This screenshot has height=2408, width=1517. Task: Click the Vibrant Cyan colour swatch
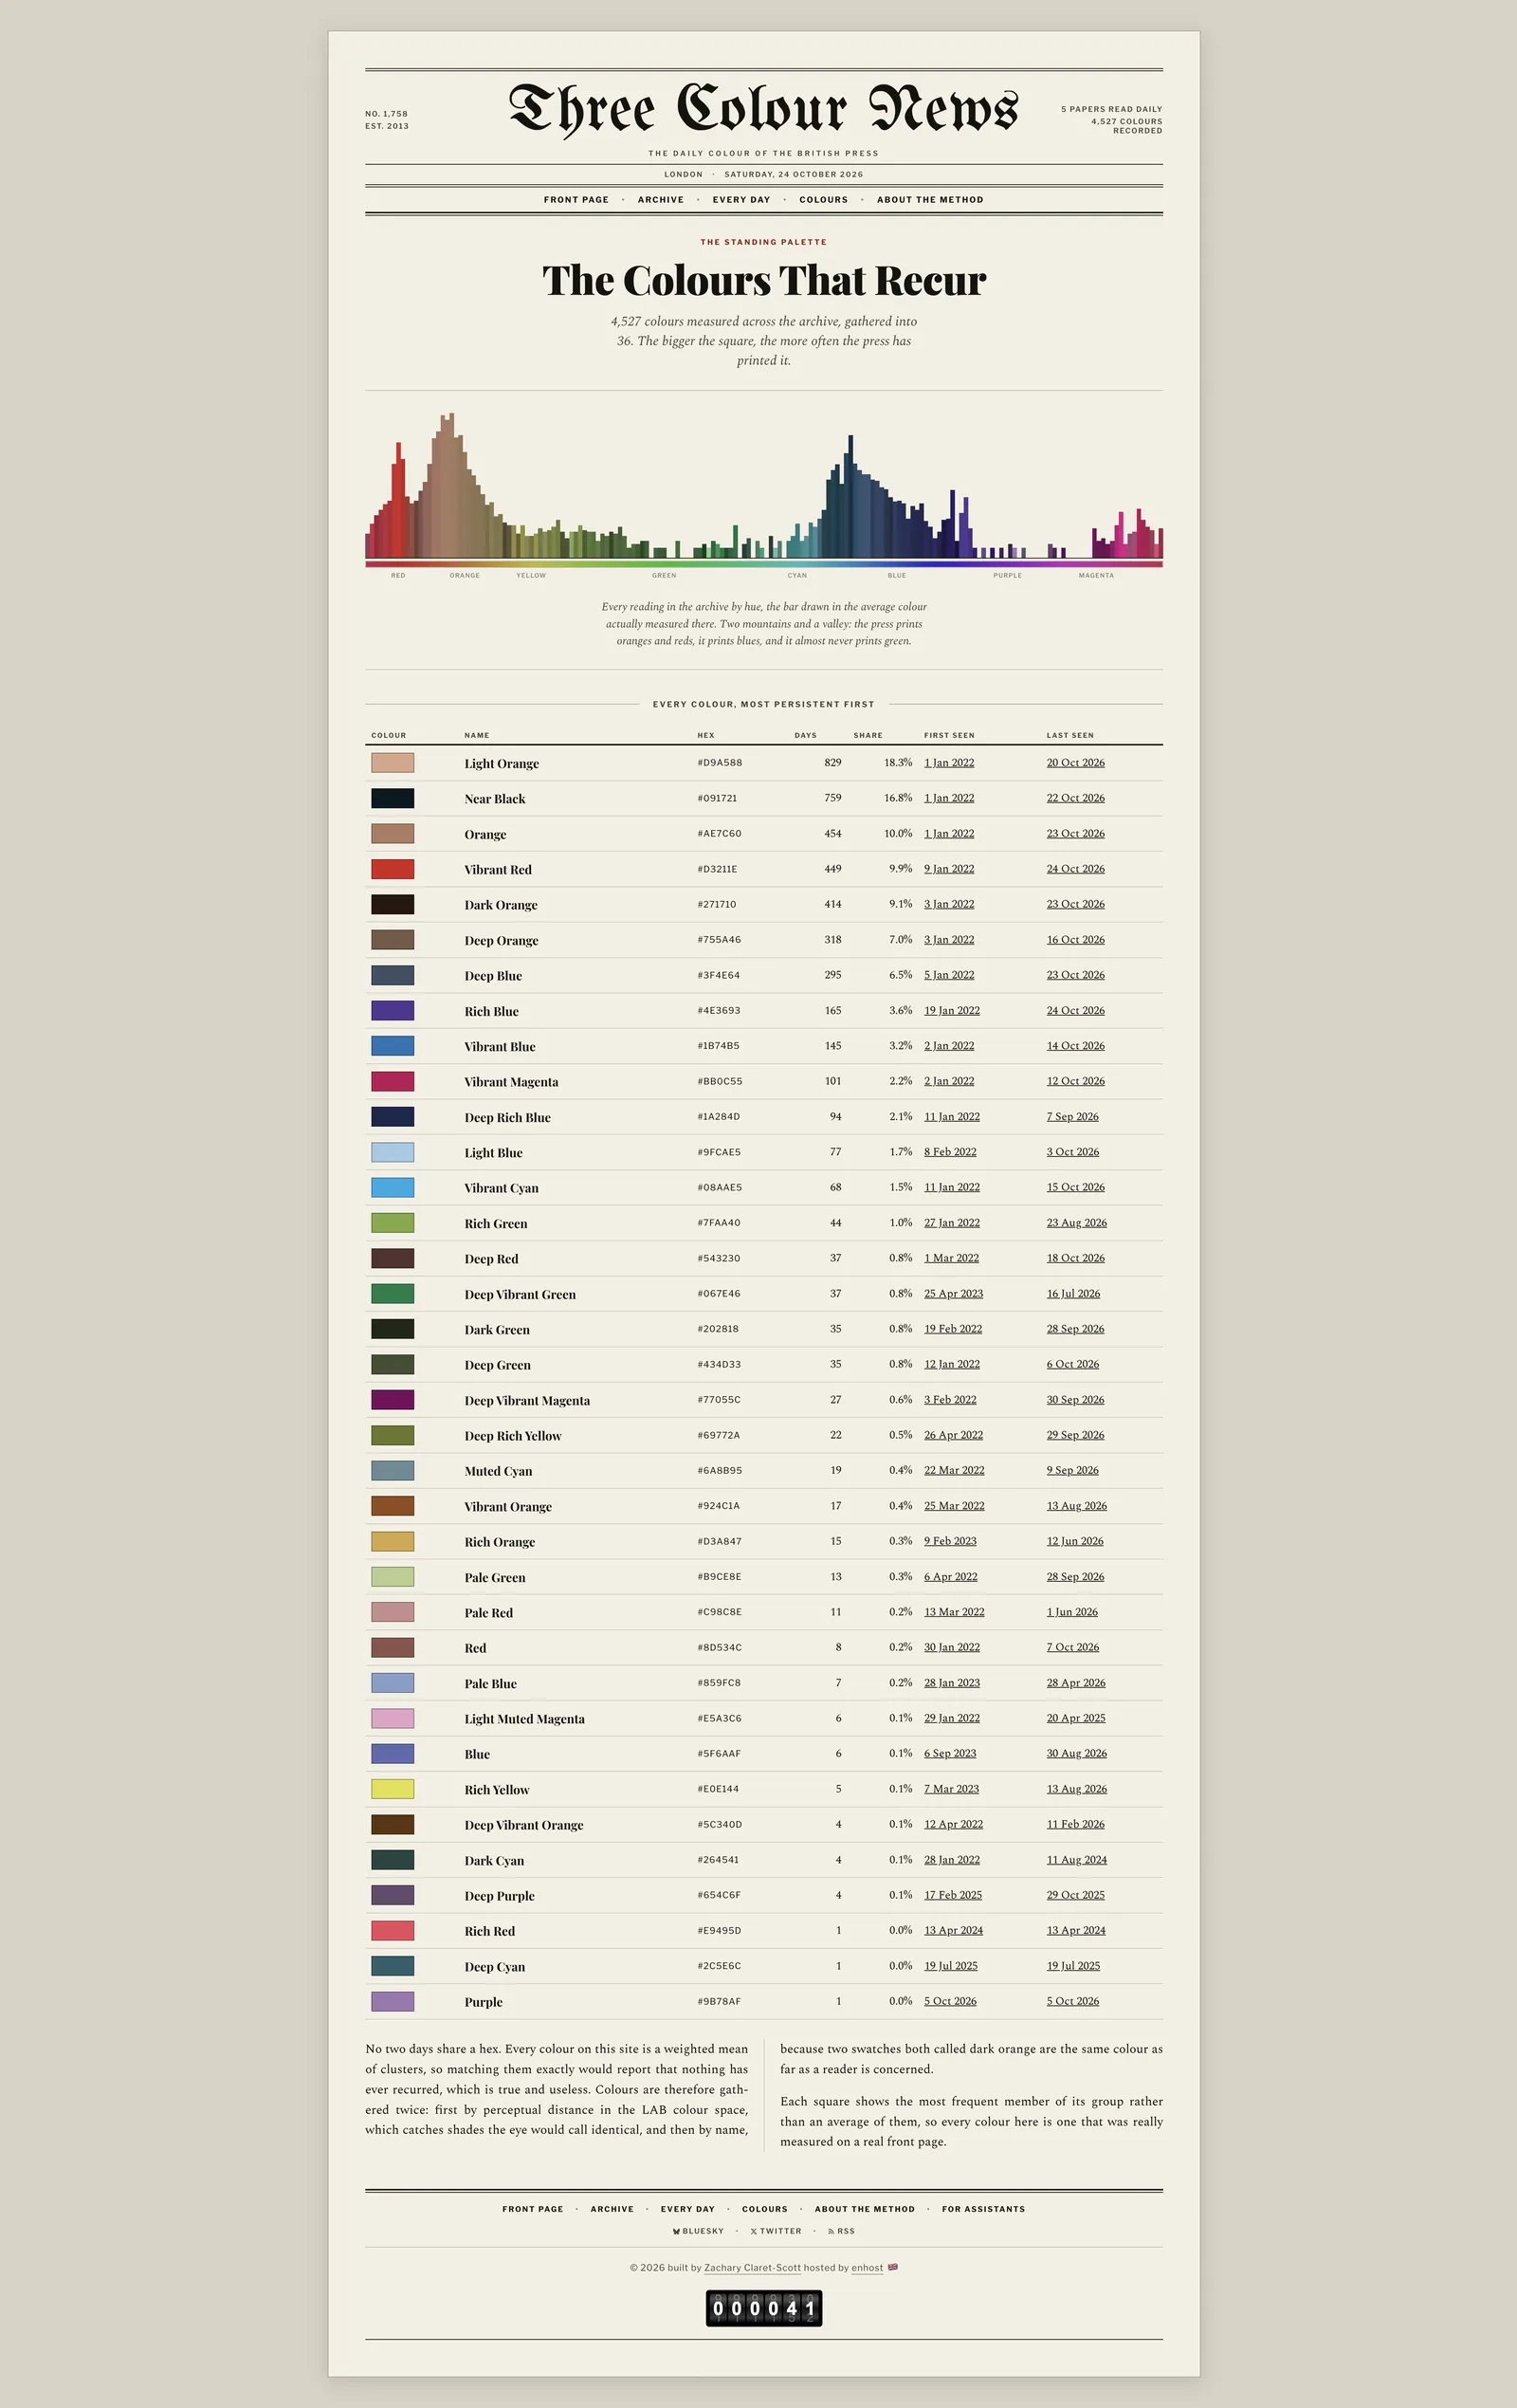pos(392,1187)
